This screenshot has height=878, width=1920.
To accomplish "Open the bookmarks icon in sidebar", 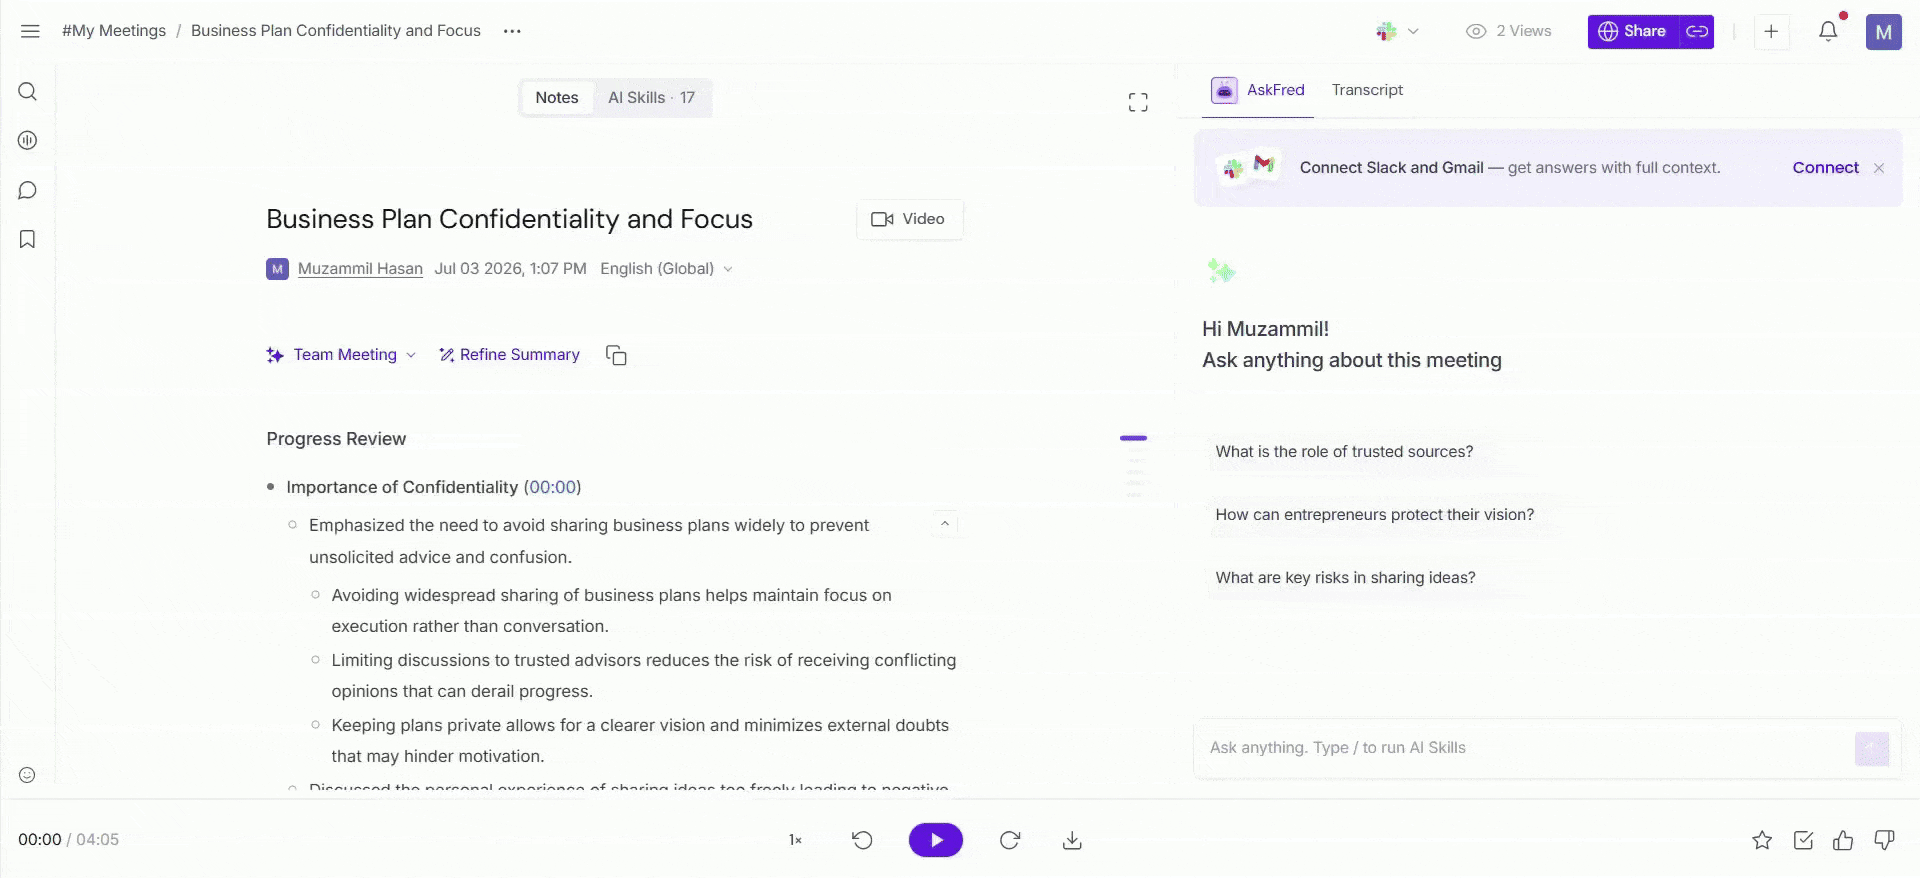I will [28, 239].
